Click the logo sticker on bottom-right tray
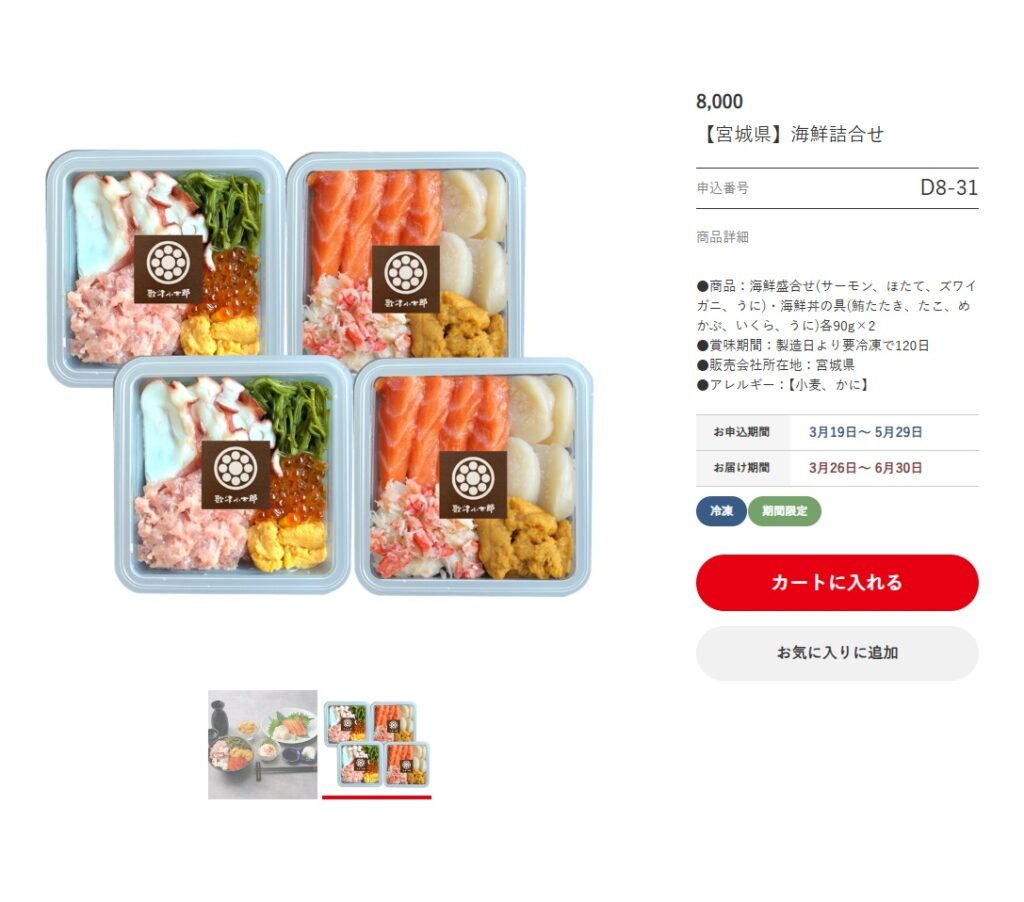Screen dimensions: 1024x902 pos(473,485)
